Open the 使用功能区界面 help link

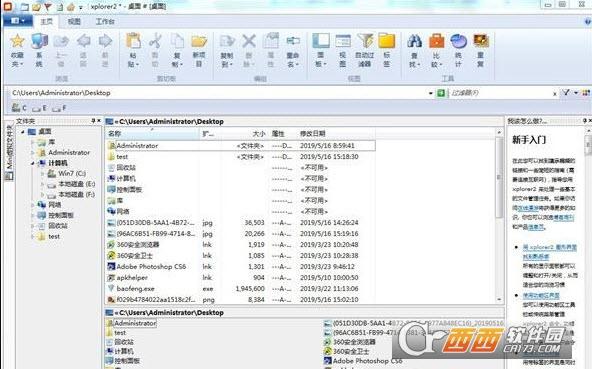tap(541, 295)
